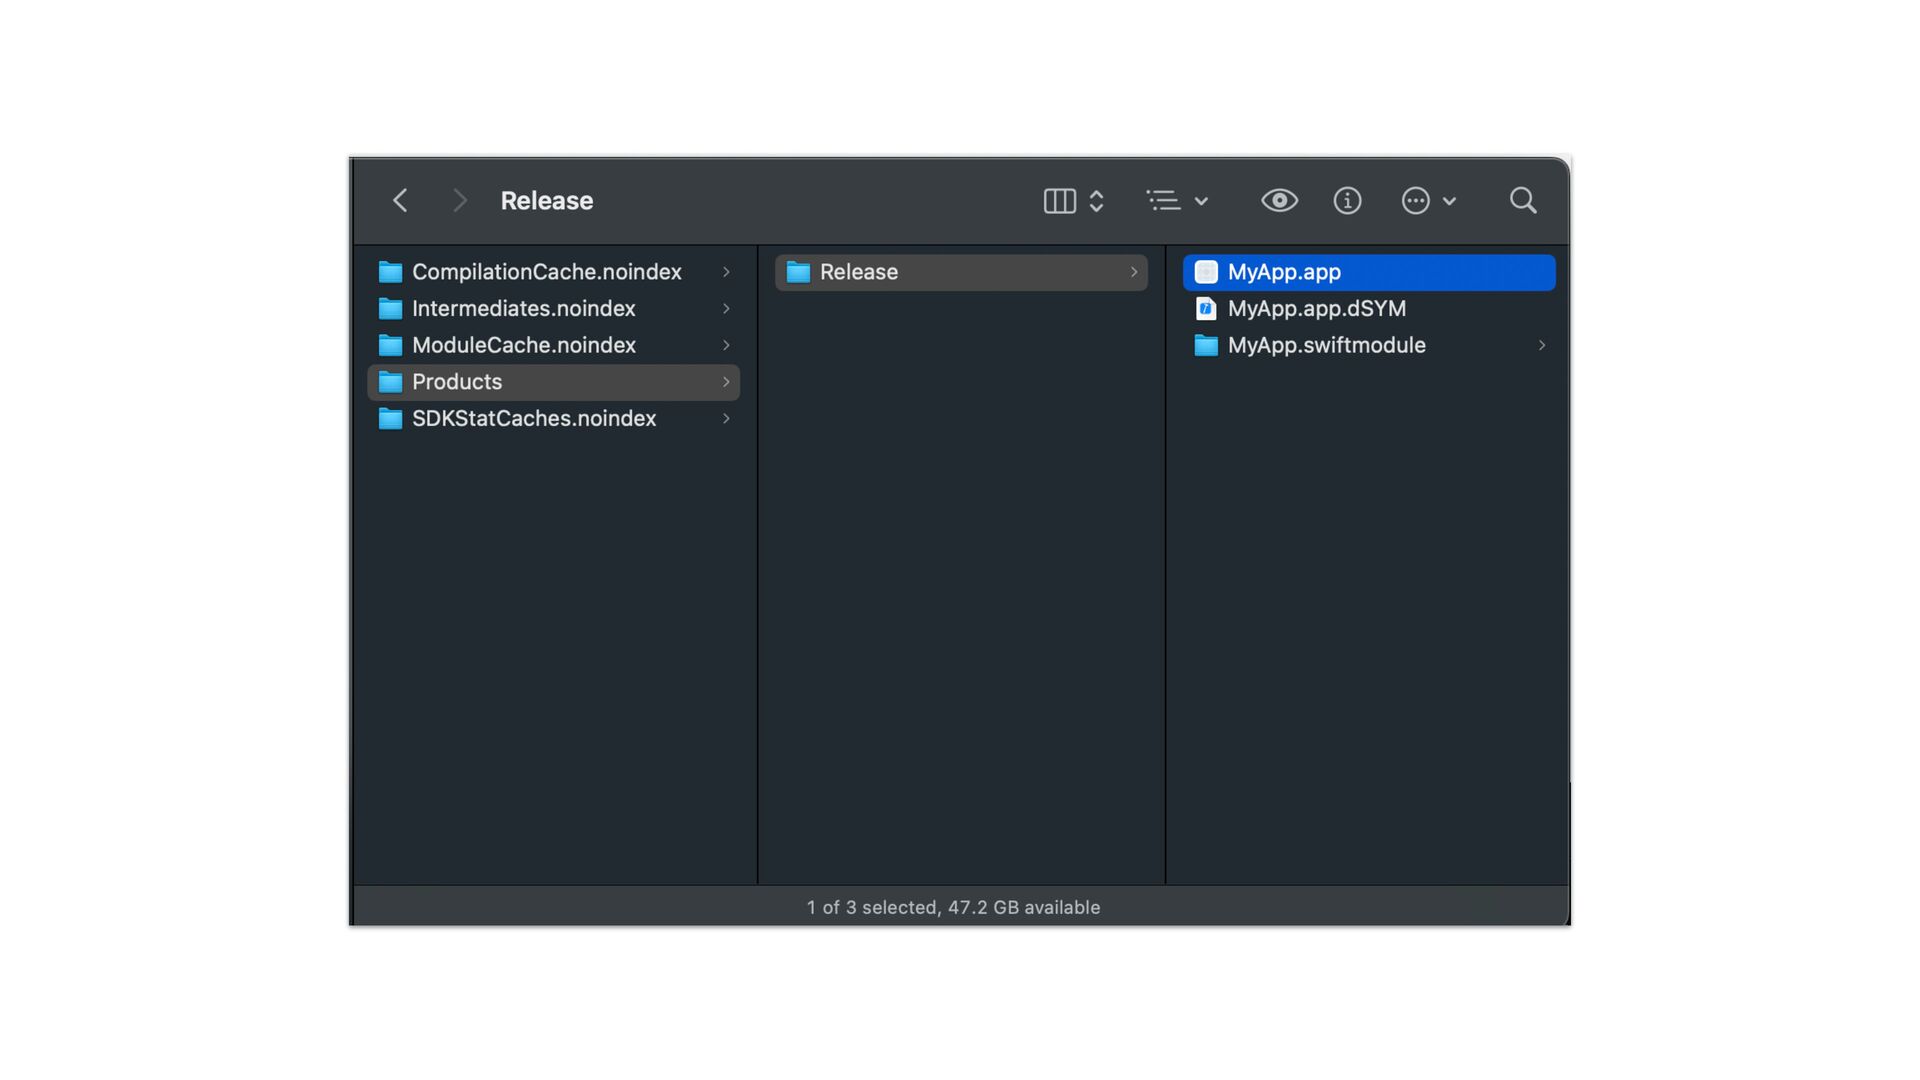Select the Products folder name

point(457,382)
